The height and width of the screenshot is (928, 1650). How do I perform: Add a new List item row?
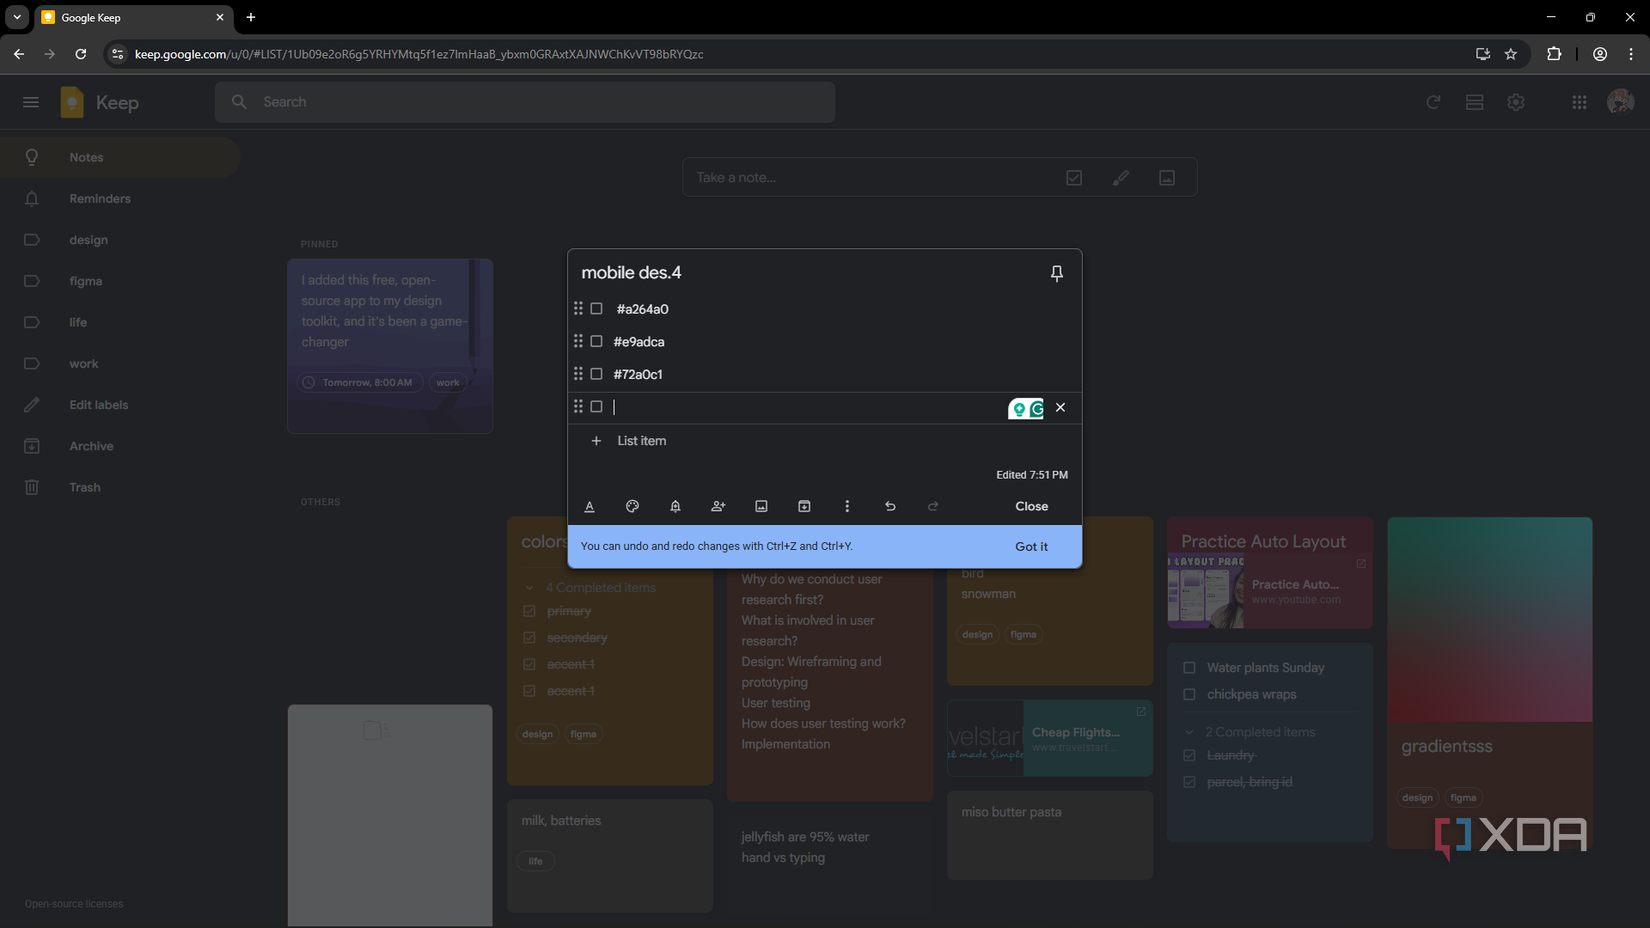825,441
